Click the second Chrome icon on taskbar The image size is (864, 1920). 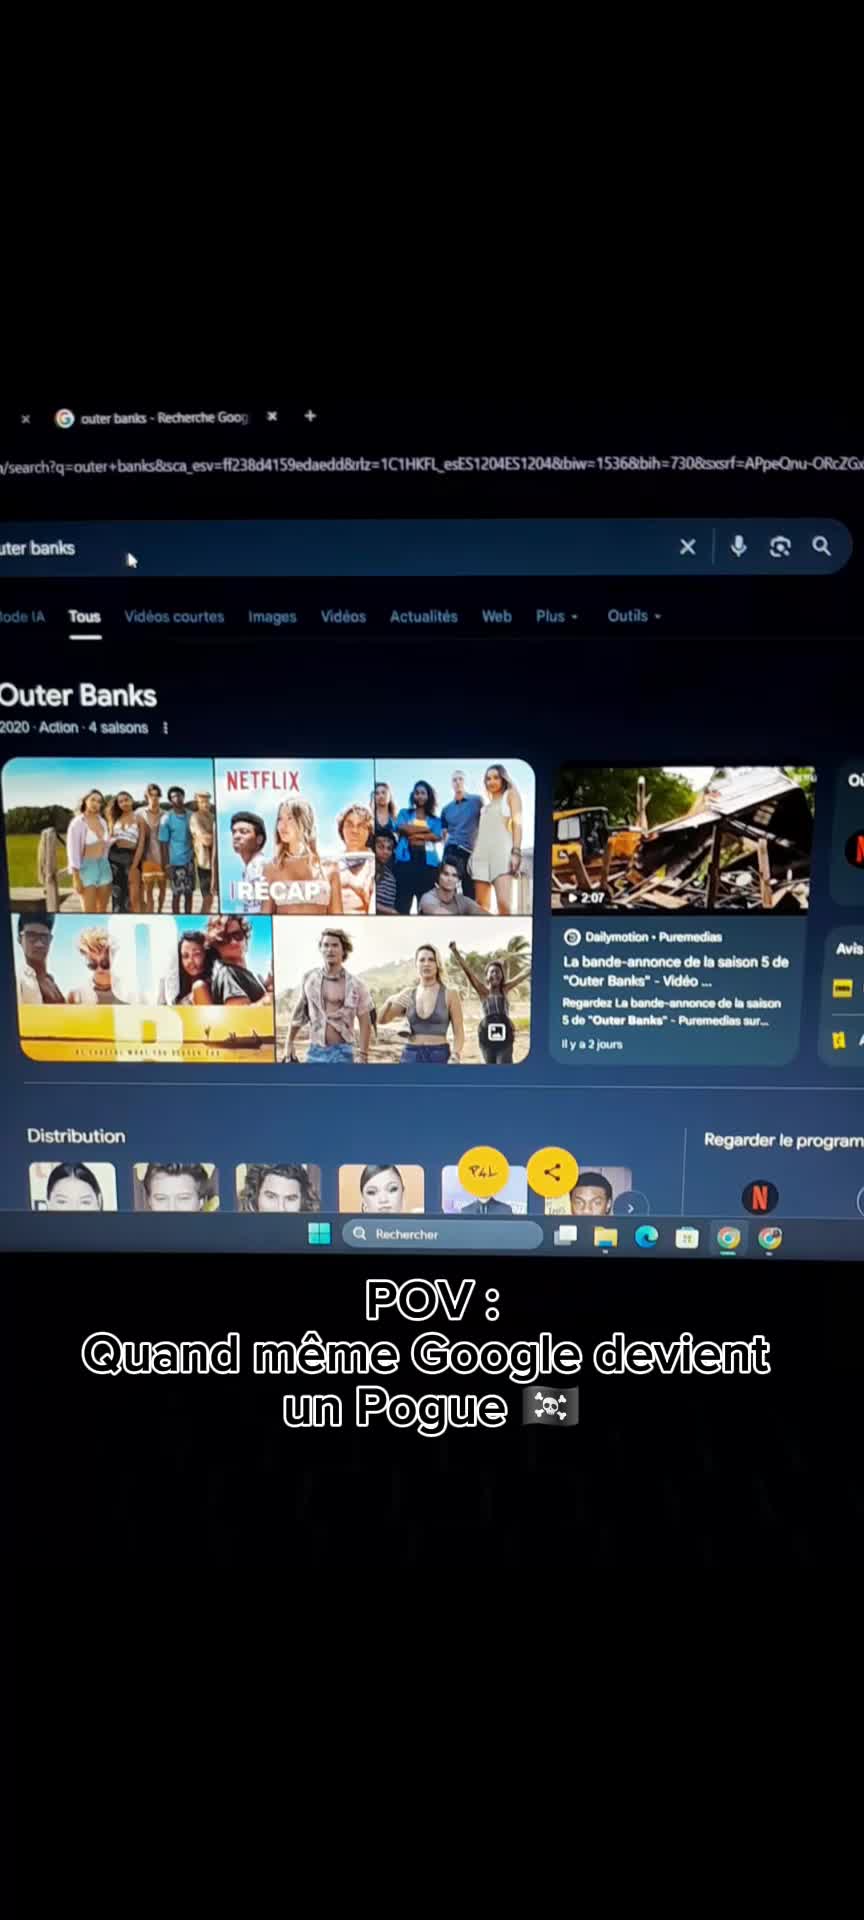tap(769, 1238)
